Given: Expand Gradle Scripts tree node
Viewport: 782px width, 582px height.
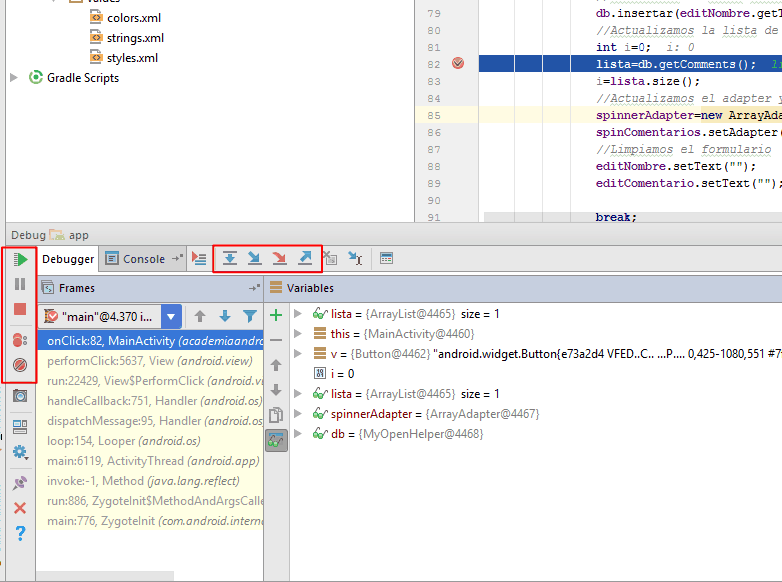Looking at the screenshot, I should 14,78.
